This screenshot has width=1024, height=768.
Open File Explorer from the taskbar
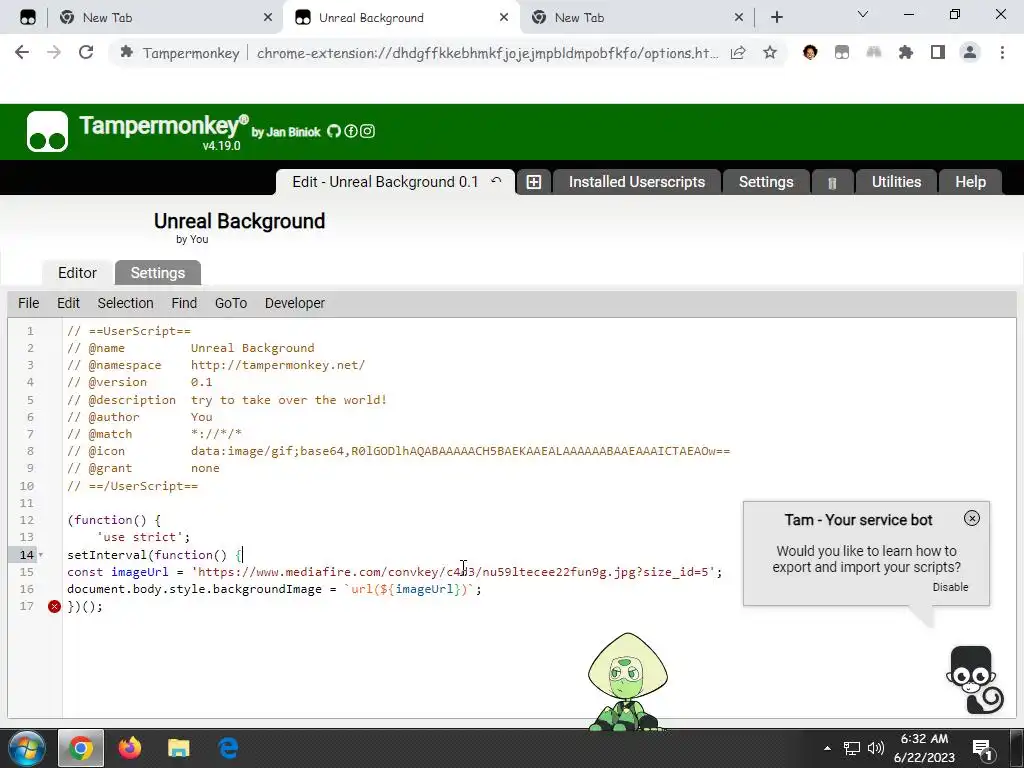tap(178, 748)
